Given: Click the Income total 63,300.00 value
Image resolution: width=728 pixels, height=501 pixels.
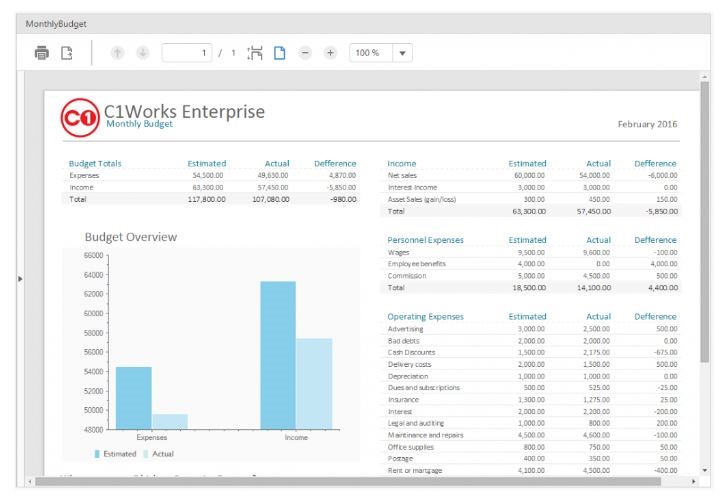Looking at the screenshot, I should (529, 211).
